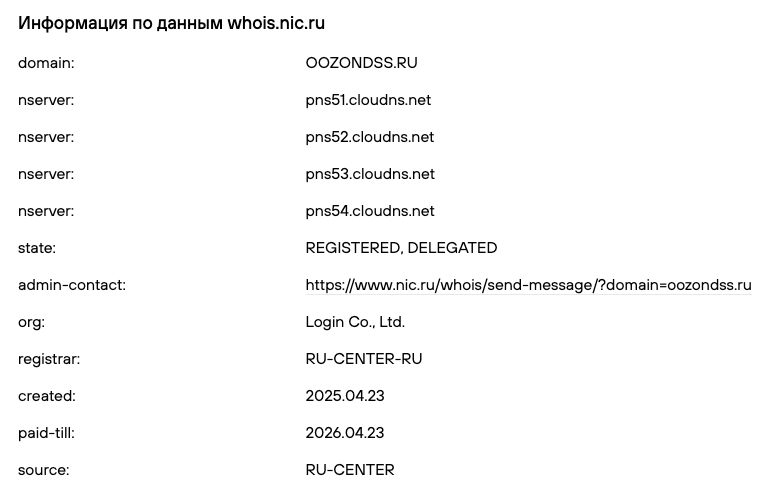The height and width of the screenshot is (492, 769).
Task: Click the domain value OOZONDSS.RU
Action: pyautogui.click(x=361, y=63)
